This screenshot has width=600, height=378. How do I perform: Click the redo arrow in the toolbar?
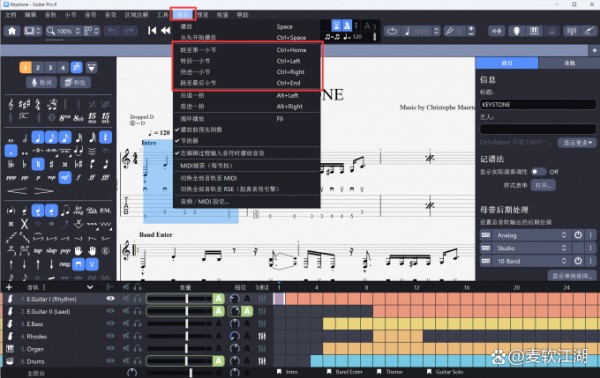(129, 31)
